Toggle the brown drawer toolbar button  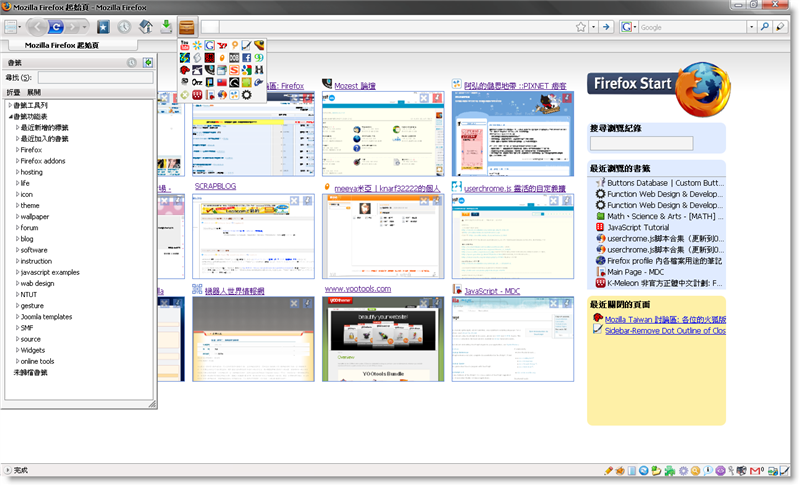point(187,27)
